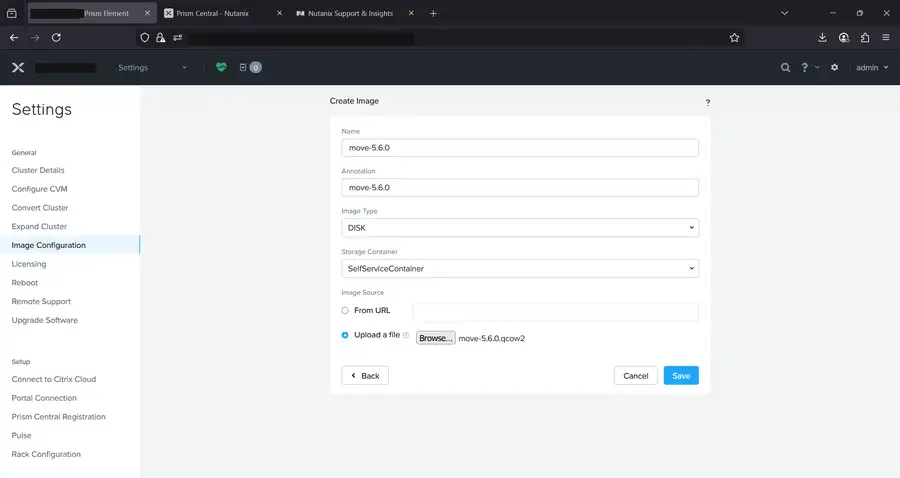Viewport: 900px width, 478px height.
Task: Click the Browse... file button
Action: [436, 338]
